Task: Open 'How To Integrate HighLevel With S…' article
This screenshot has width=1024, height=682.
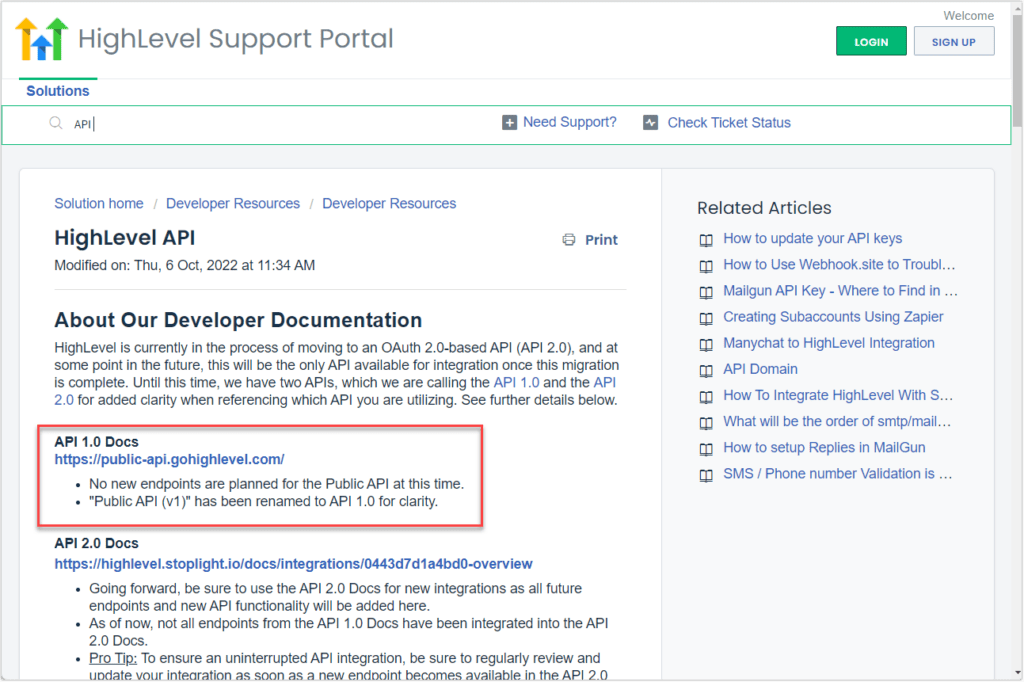Action: 838,395
